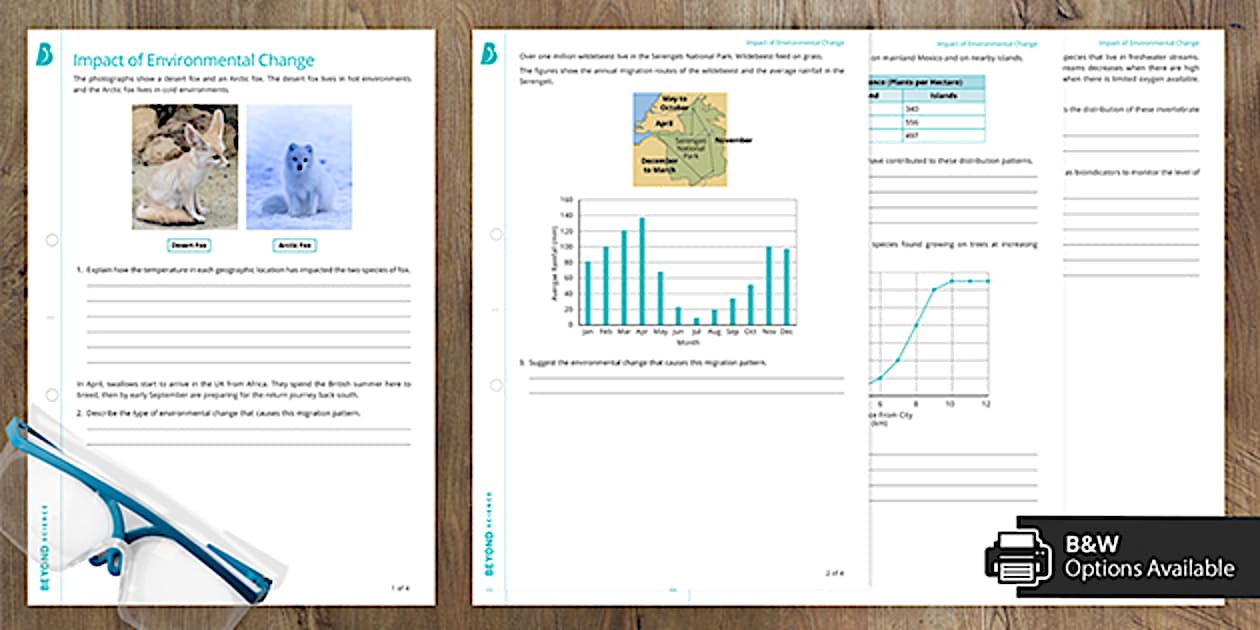Viewport: 1260px width, 630px height.
Task: Click the December to March map label
Action: 659,163
